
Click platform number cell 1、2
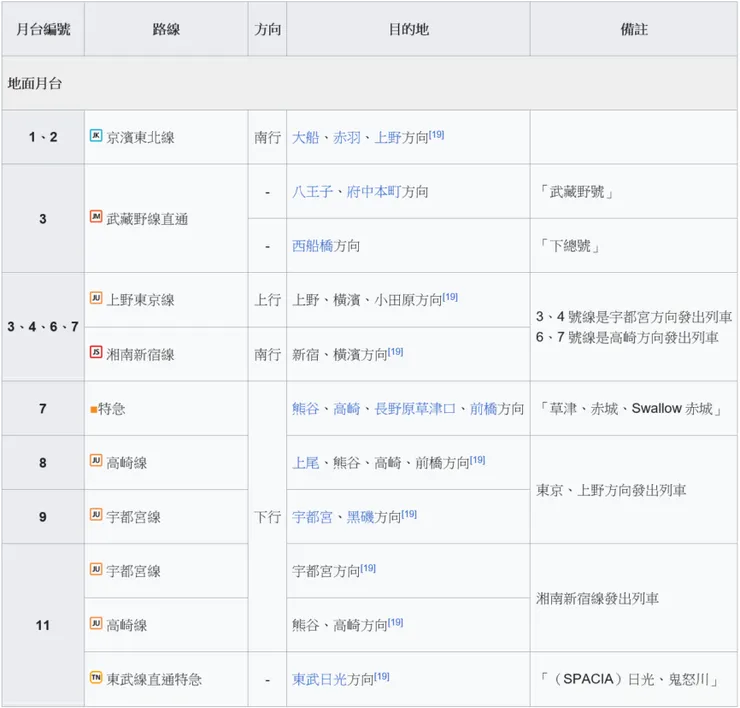coord(43,137)
